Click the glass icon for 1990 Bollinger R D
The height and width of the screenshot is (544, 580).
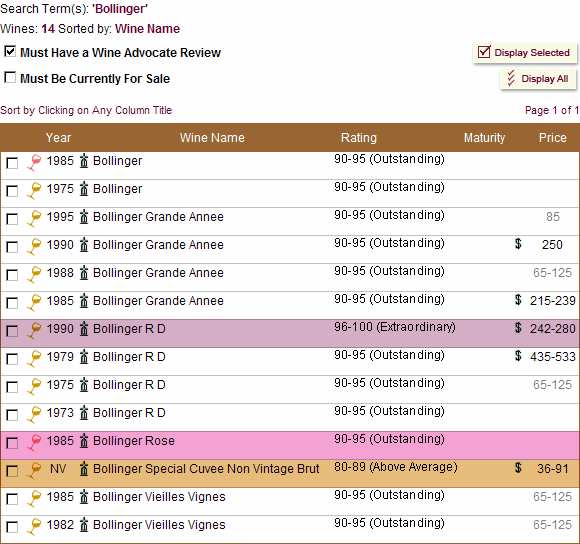[x=34, y=331]
